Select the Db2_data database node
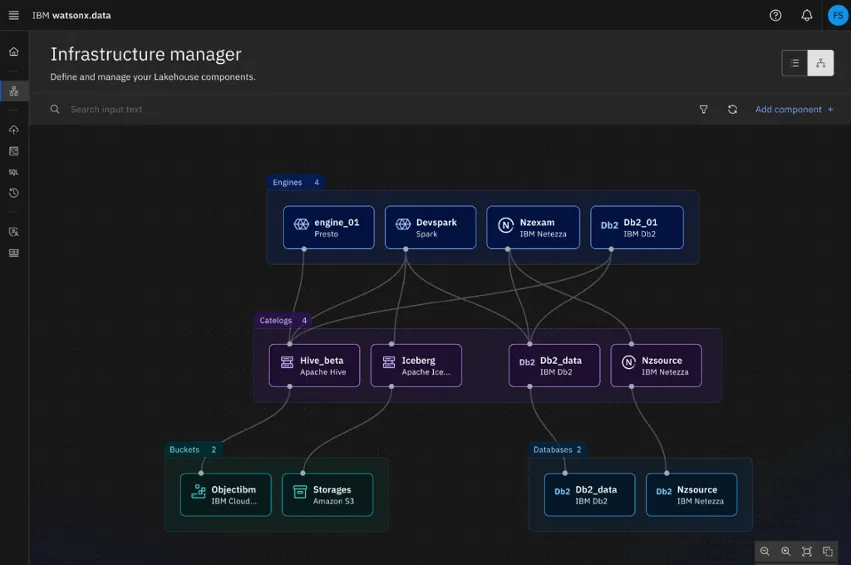 590,495
